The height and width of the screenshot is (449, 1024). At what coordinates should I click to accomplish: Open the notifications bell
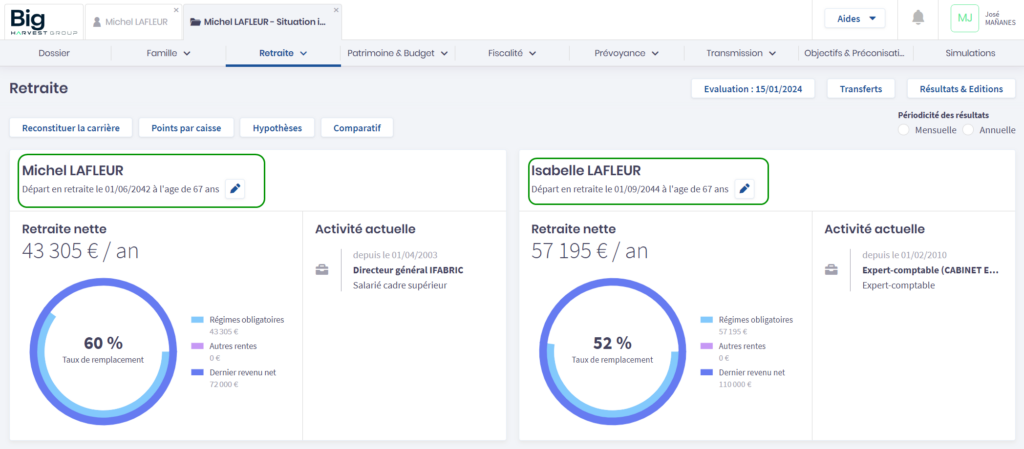(918, 18)
